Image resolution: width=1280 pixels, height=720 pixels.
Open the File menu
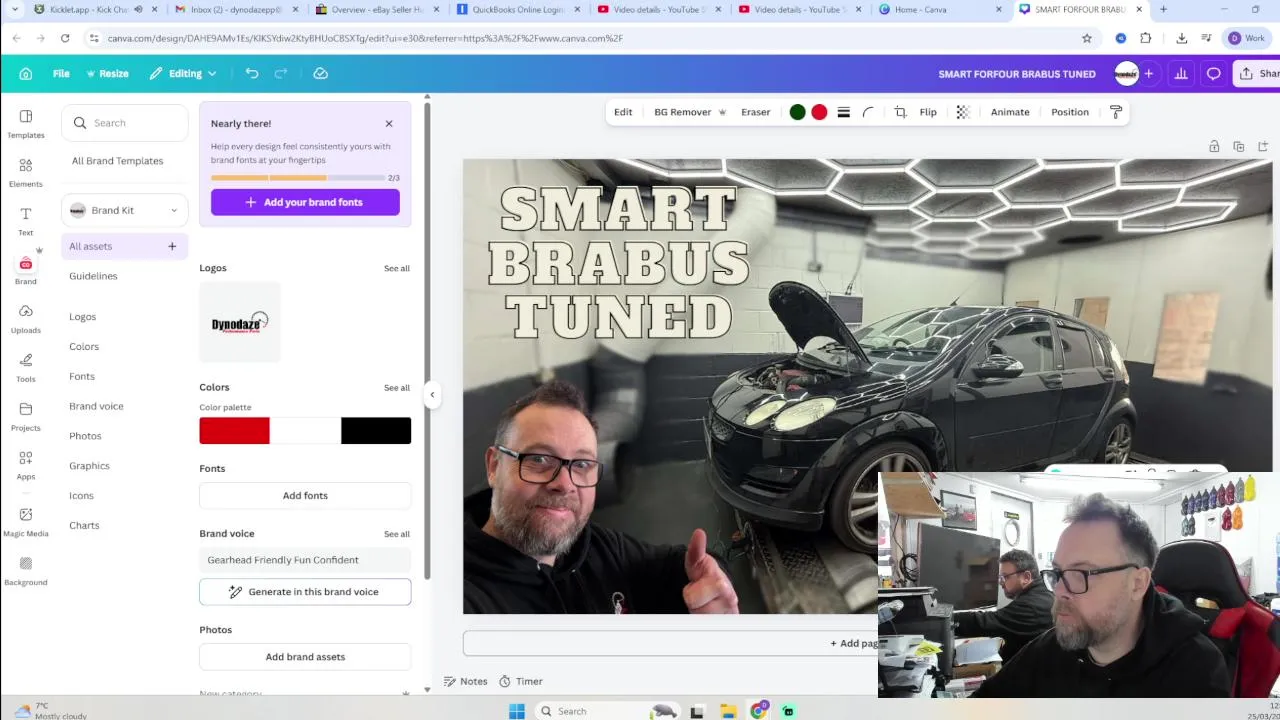click(61, 73)
